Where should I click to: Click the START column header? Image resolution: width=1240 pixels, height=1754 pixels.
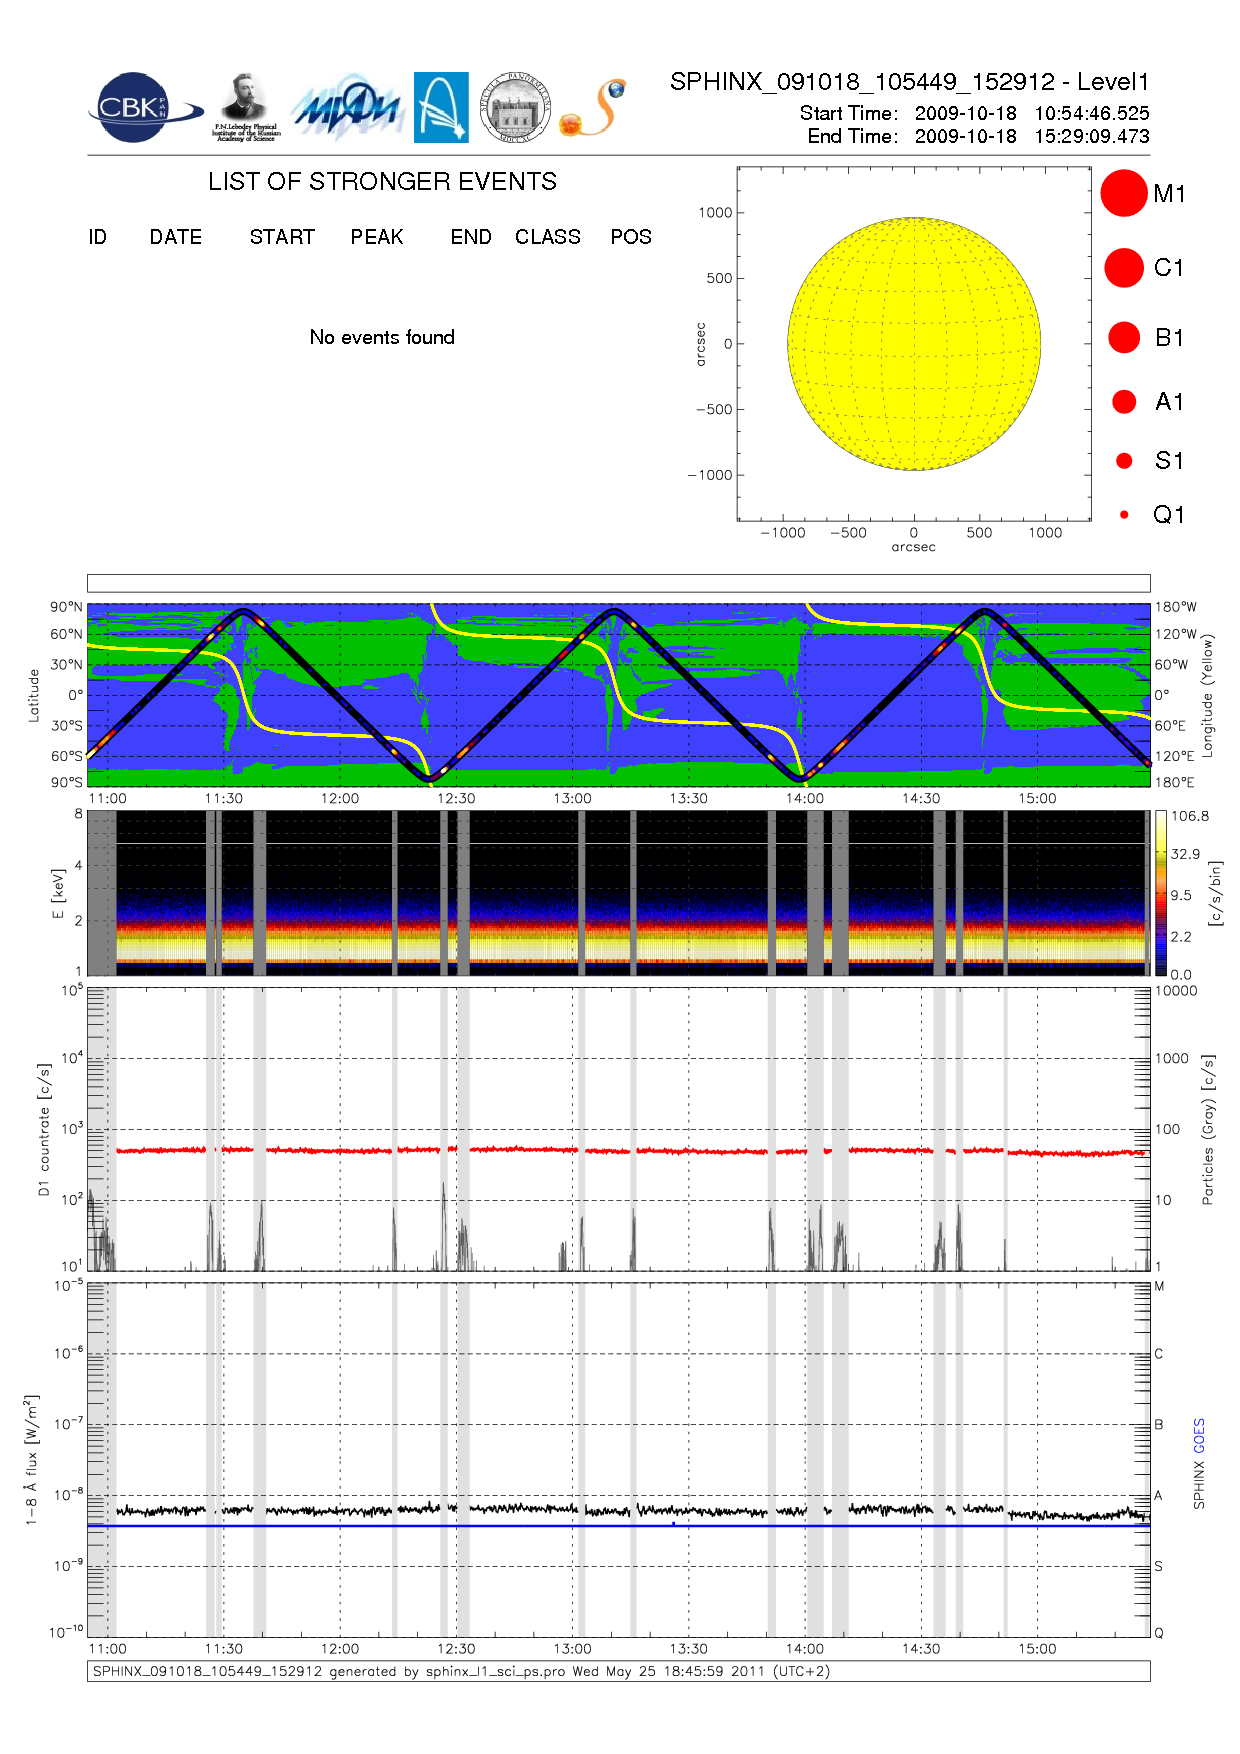pos(282,237)
